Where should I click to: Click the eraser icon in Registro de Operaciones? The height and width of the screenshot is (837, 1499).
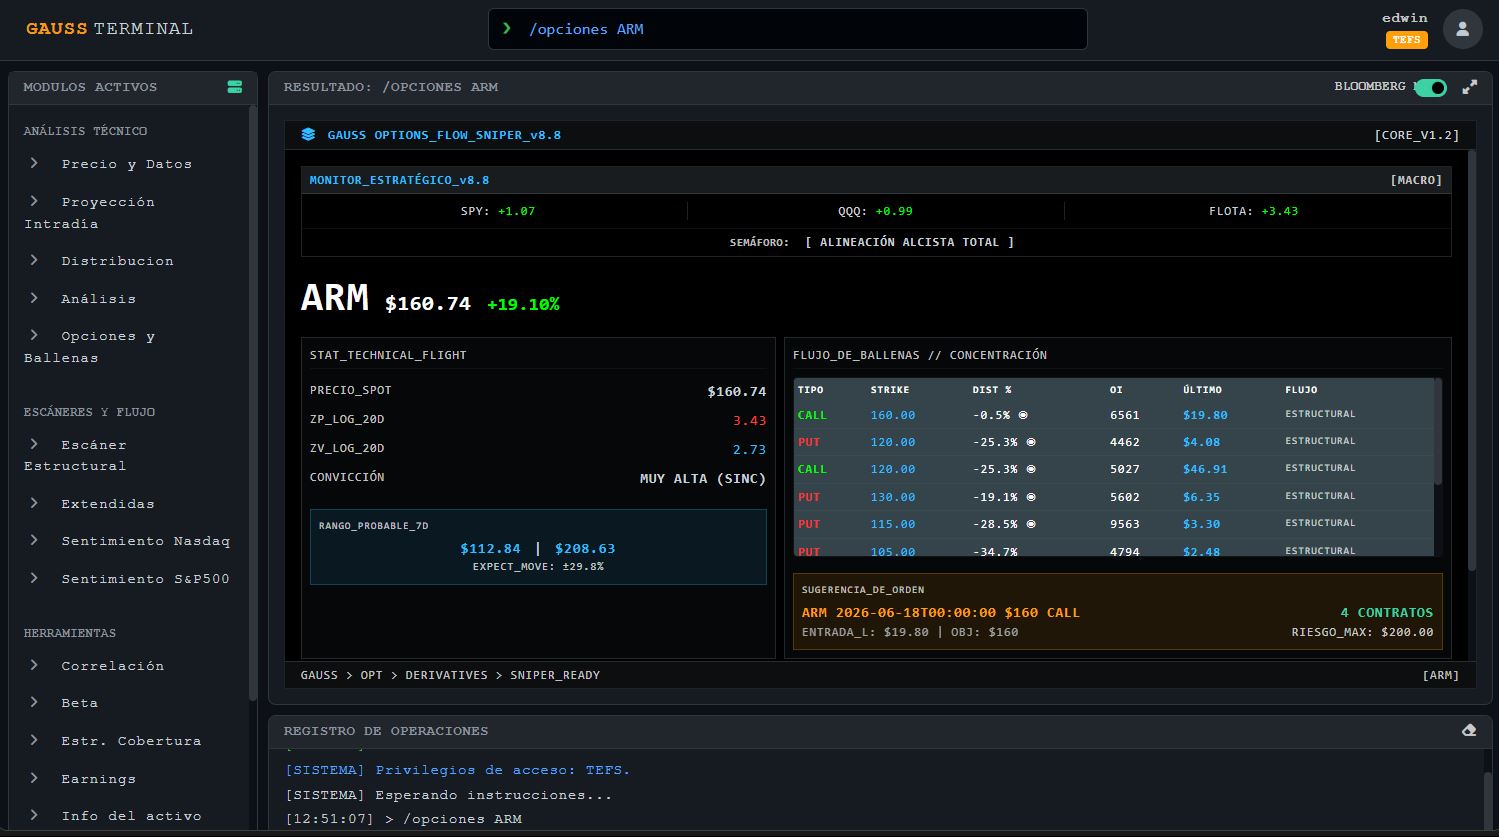(x=1468, y=731)
